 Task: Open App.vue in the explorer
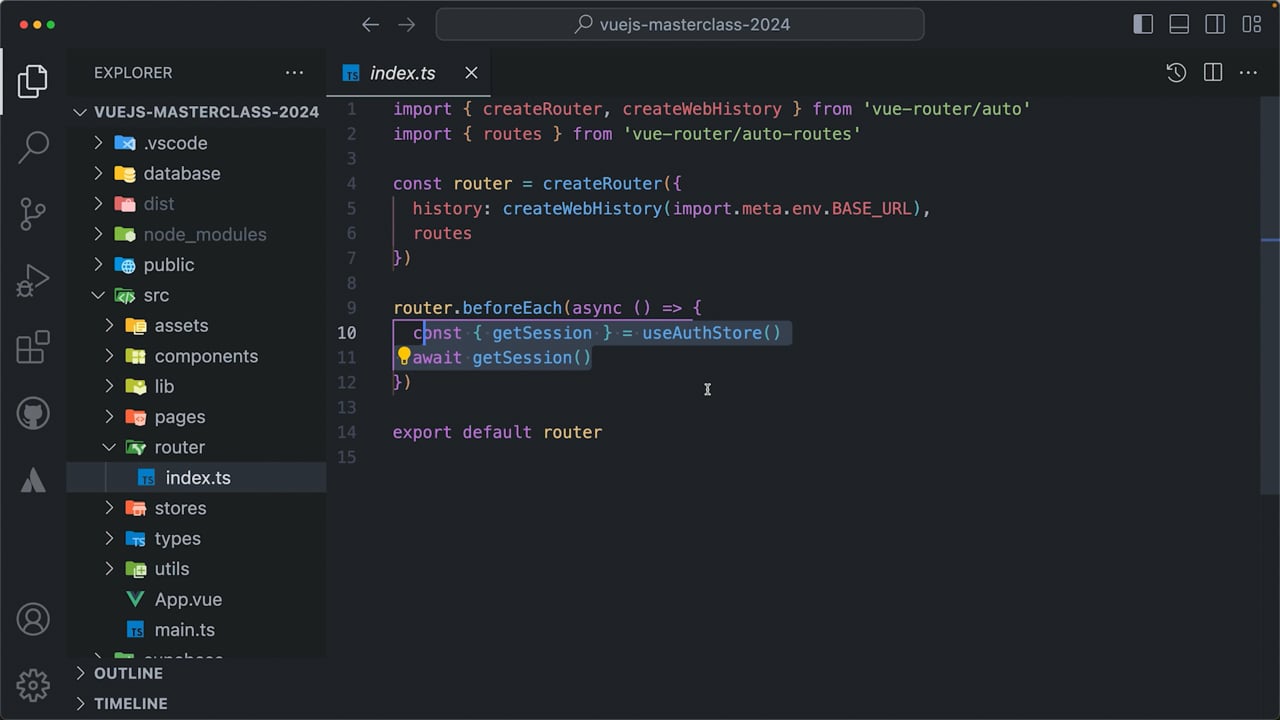tap(196, 599)
